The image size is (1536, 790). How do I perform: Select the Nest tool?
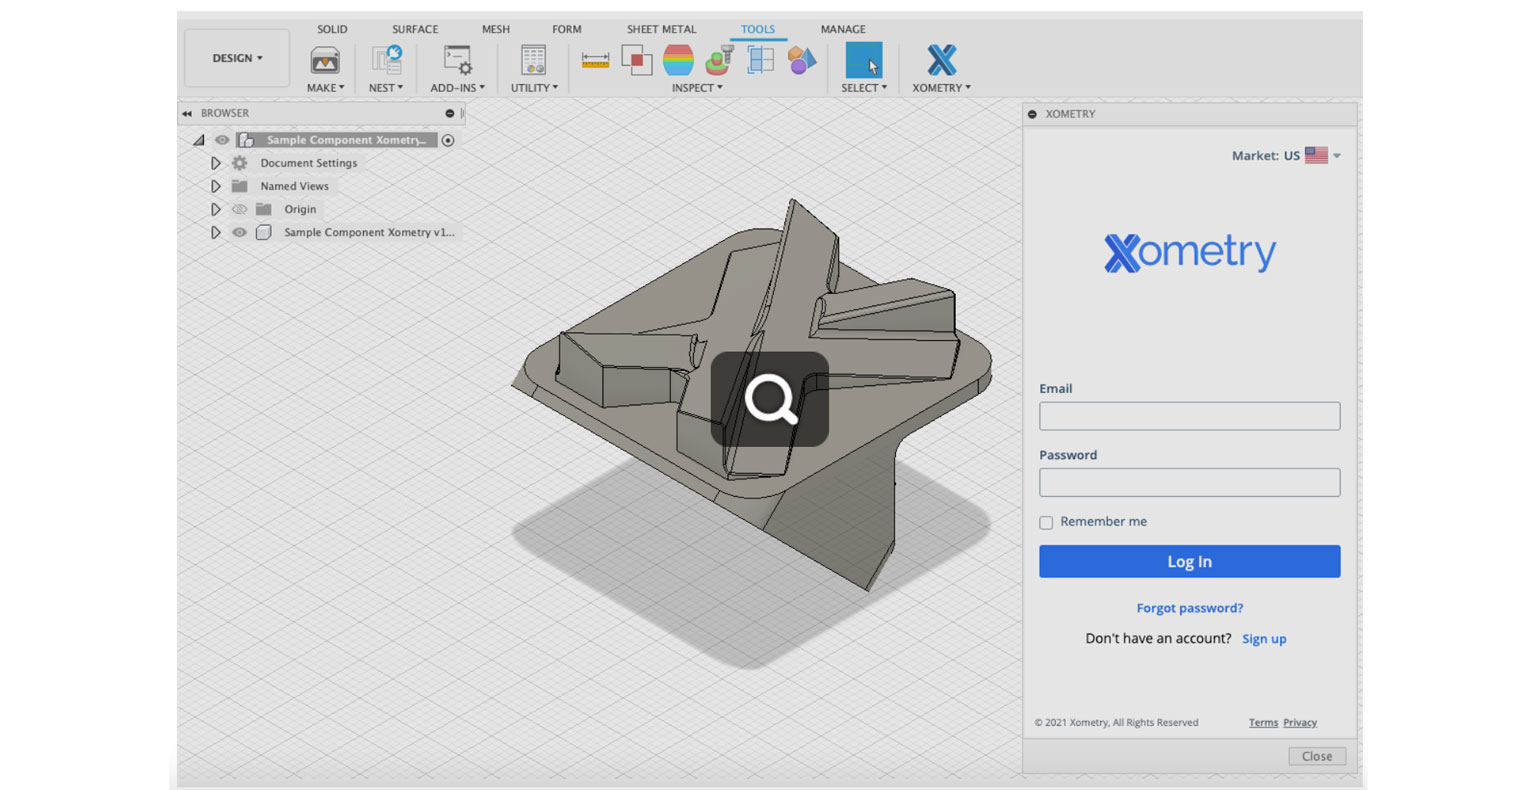pos(385,60)
